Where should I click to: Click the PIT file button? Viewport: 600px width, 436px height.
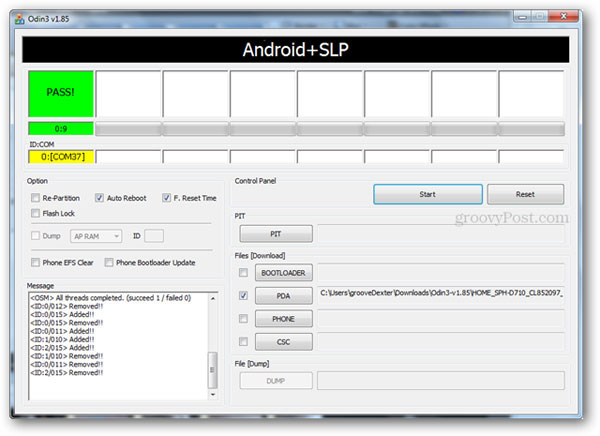pyautogui.click(x=277, y=233)
